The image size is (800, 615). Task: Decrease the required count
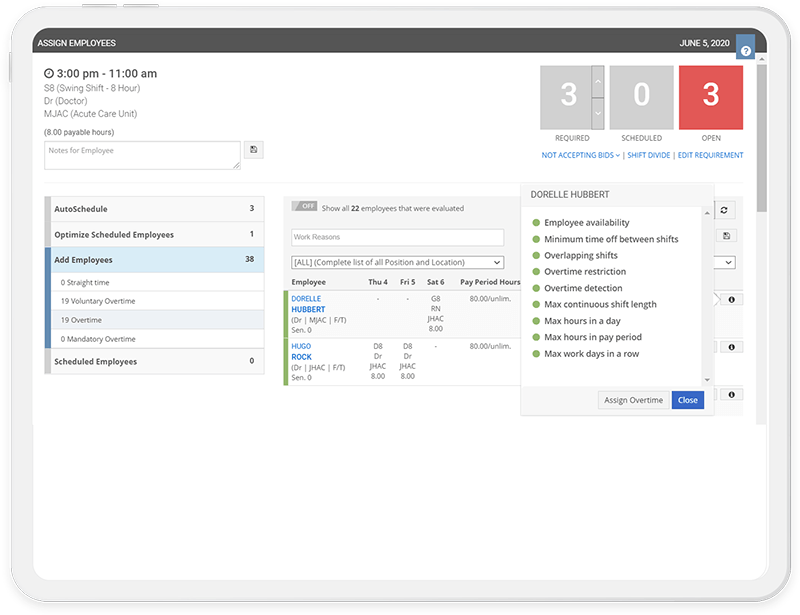(x=598, y=113)
